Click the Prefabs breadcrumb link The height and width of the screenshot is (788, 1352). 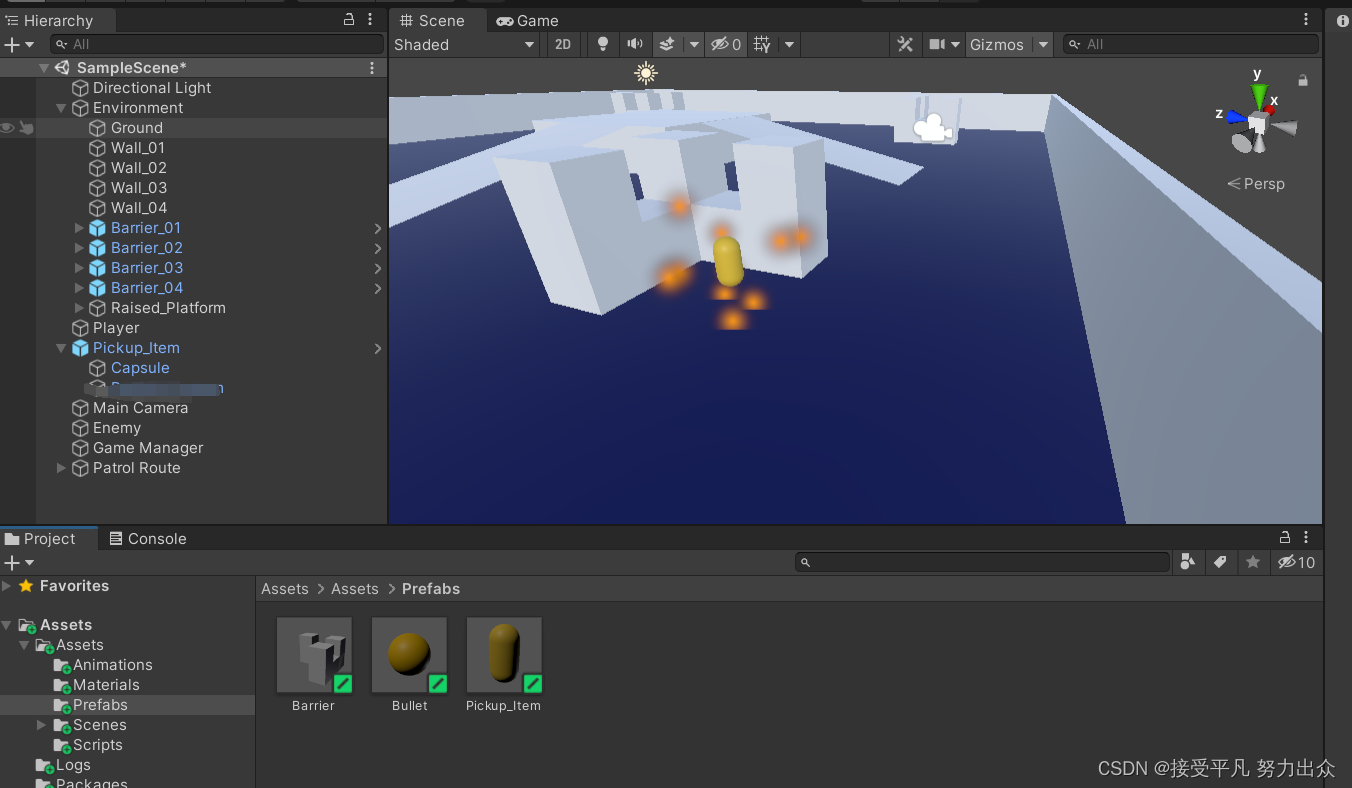[431, 589]
